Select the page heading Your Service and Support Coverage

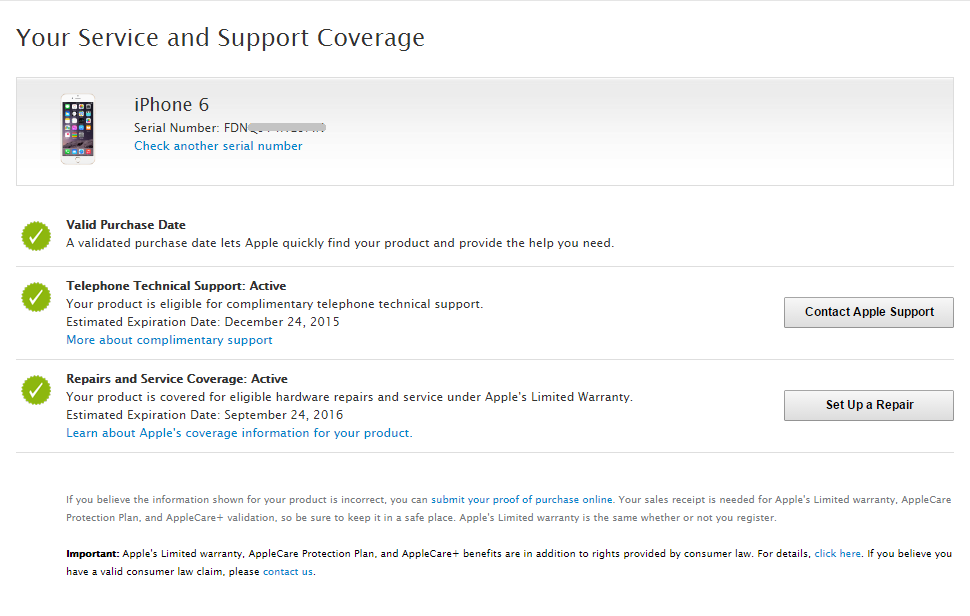tap(220, 38)
